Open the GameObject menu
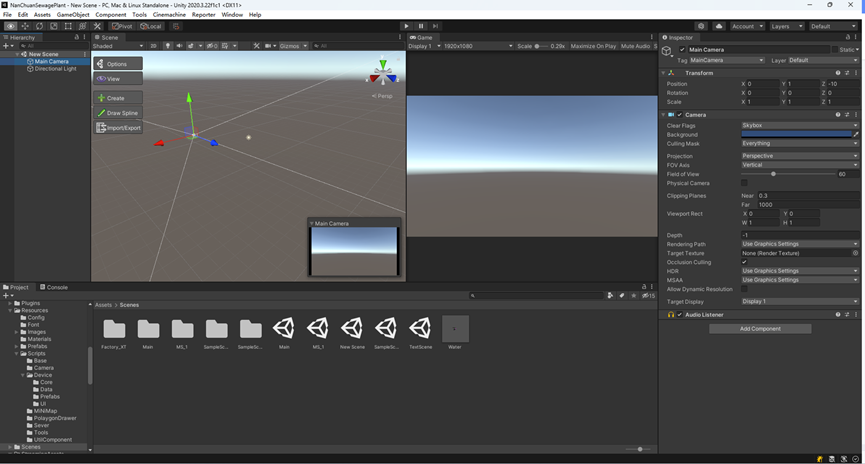 [73, 15]
